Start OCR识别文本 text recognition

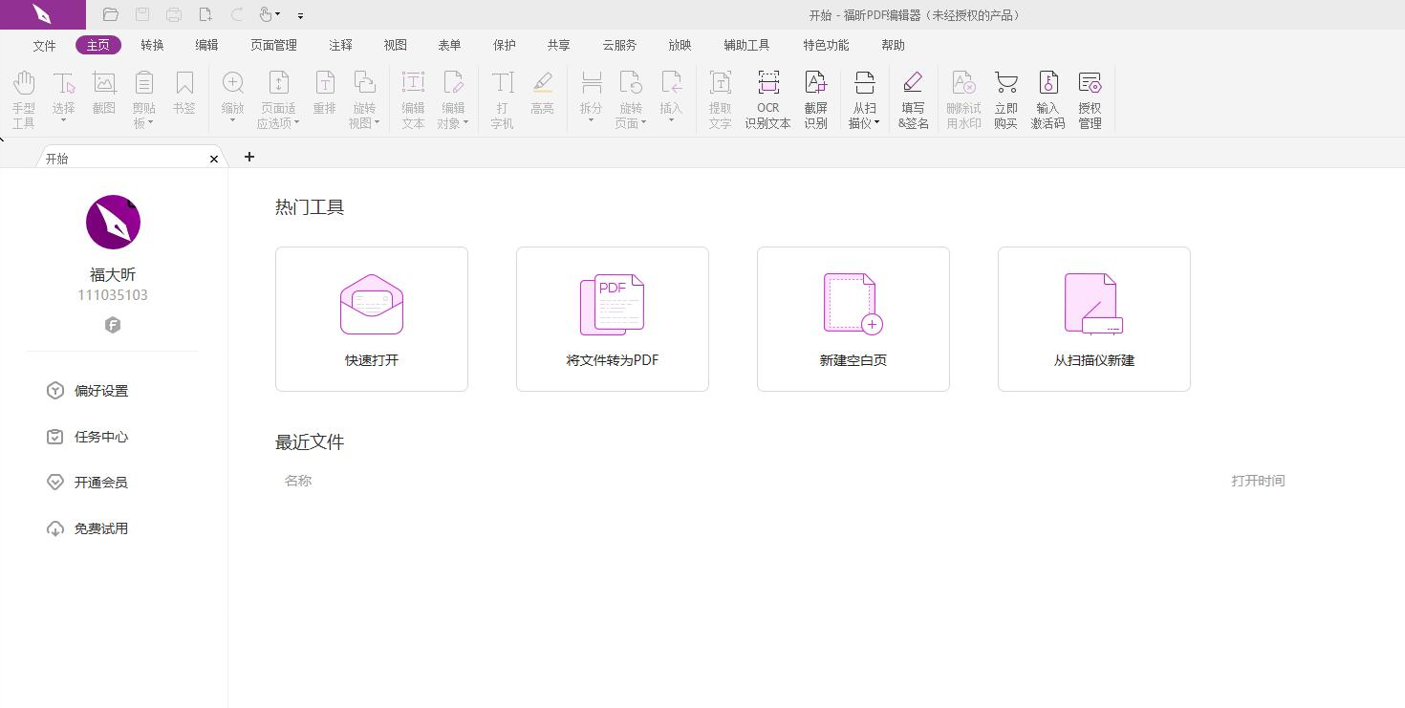tap(767, 97)
